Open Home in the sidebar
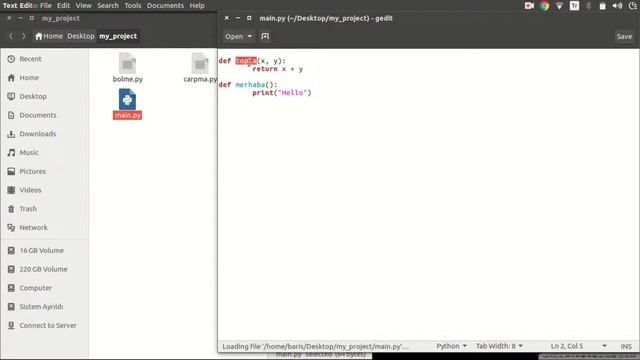 tap(29, 78)
